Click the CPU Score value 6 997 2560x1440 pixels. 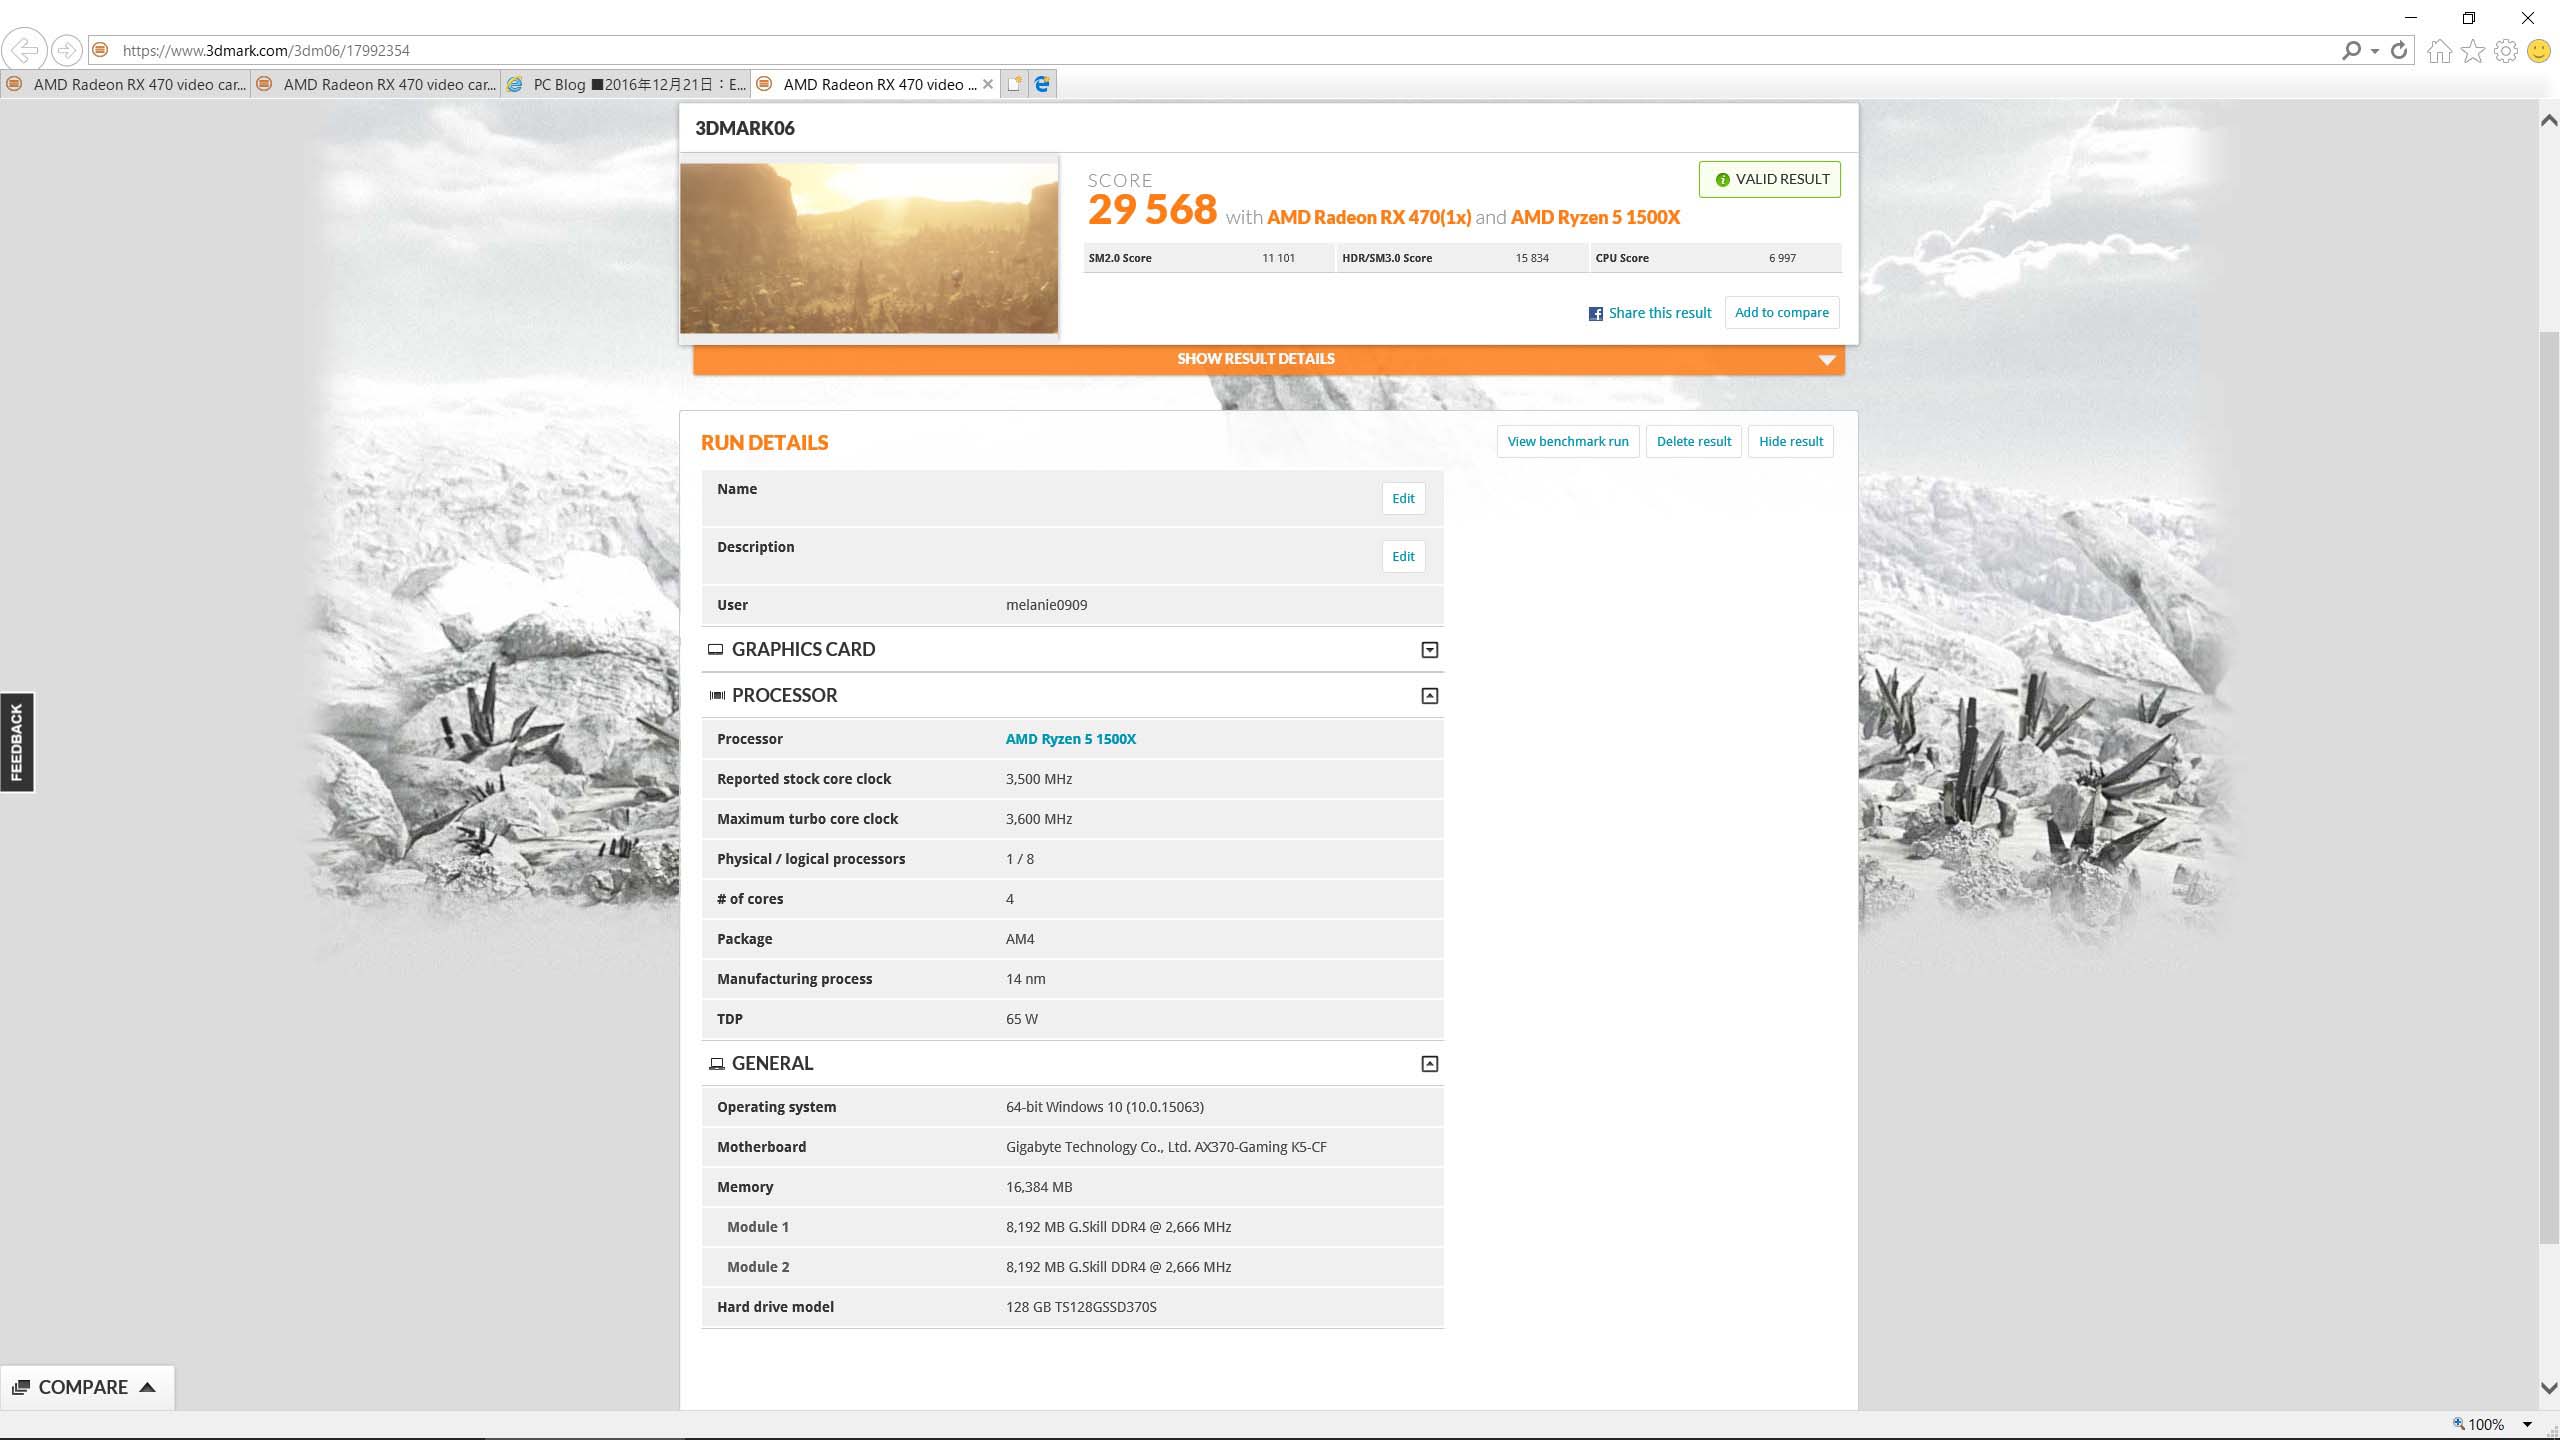pyautogui.click(x=1782, y=258)
